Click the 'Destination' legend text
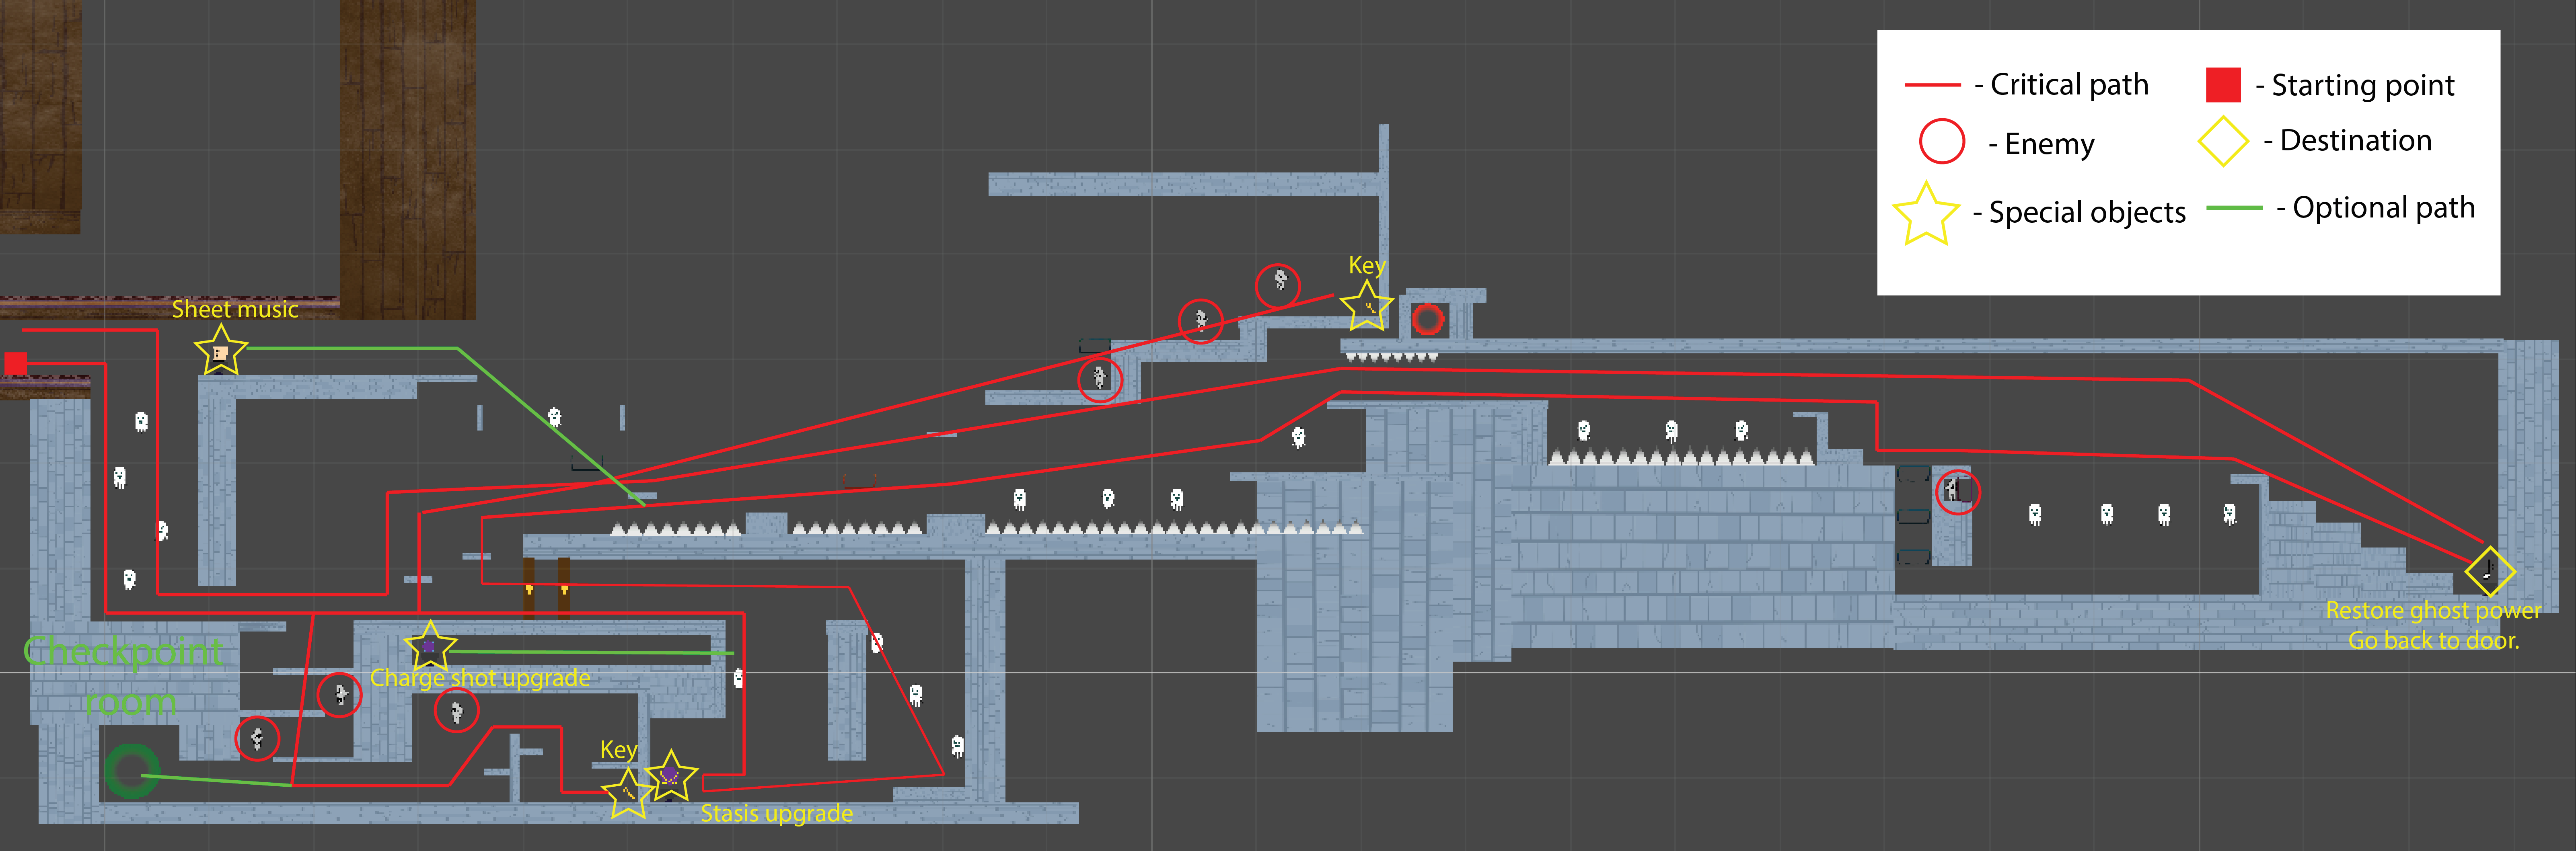 coord(2356,141)
